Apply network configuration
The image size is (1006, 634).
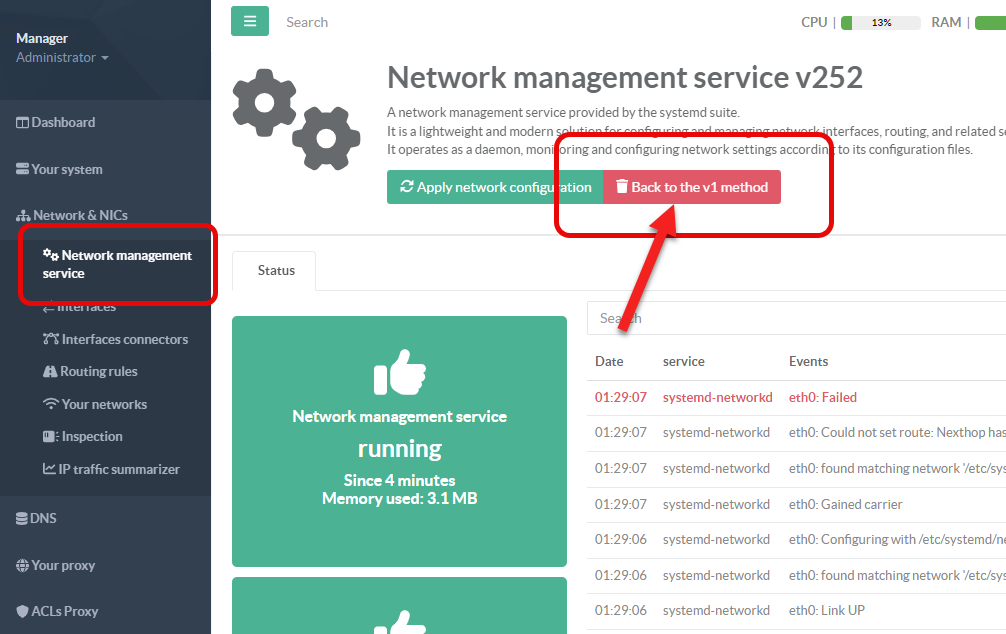click(495, 187)
